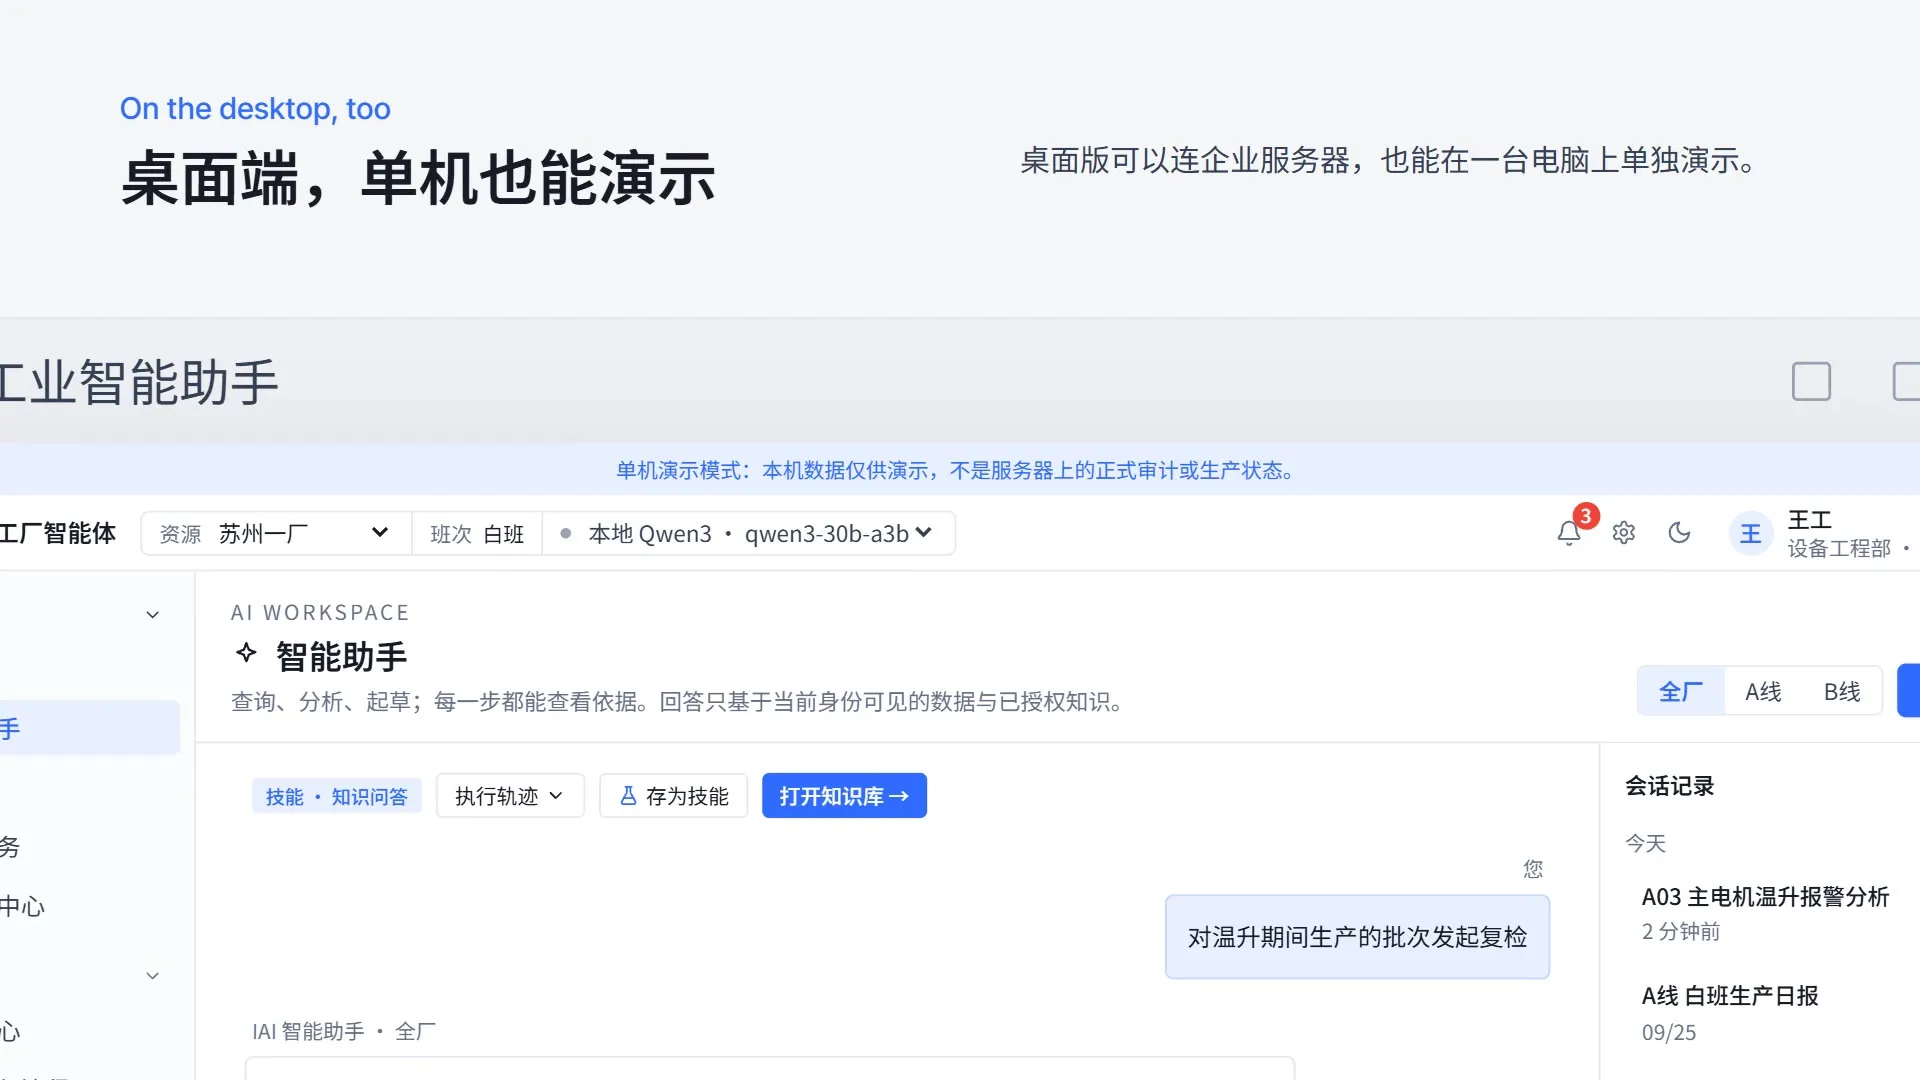Expand the 执行轨迹 dropdown

point(510,796)
